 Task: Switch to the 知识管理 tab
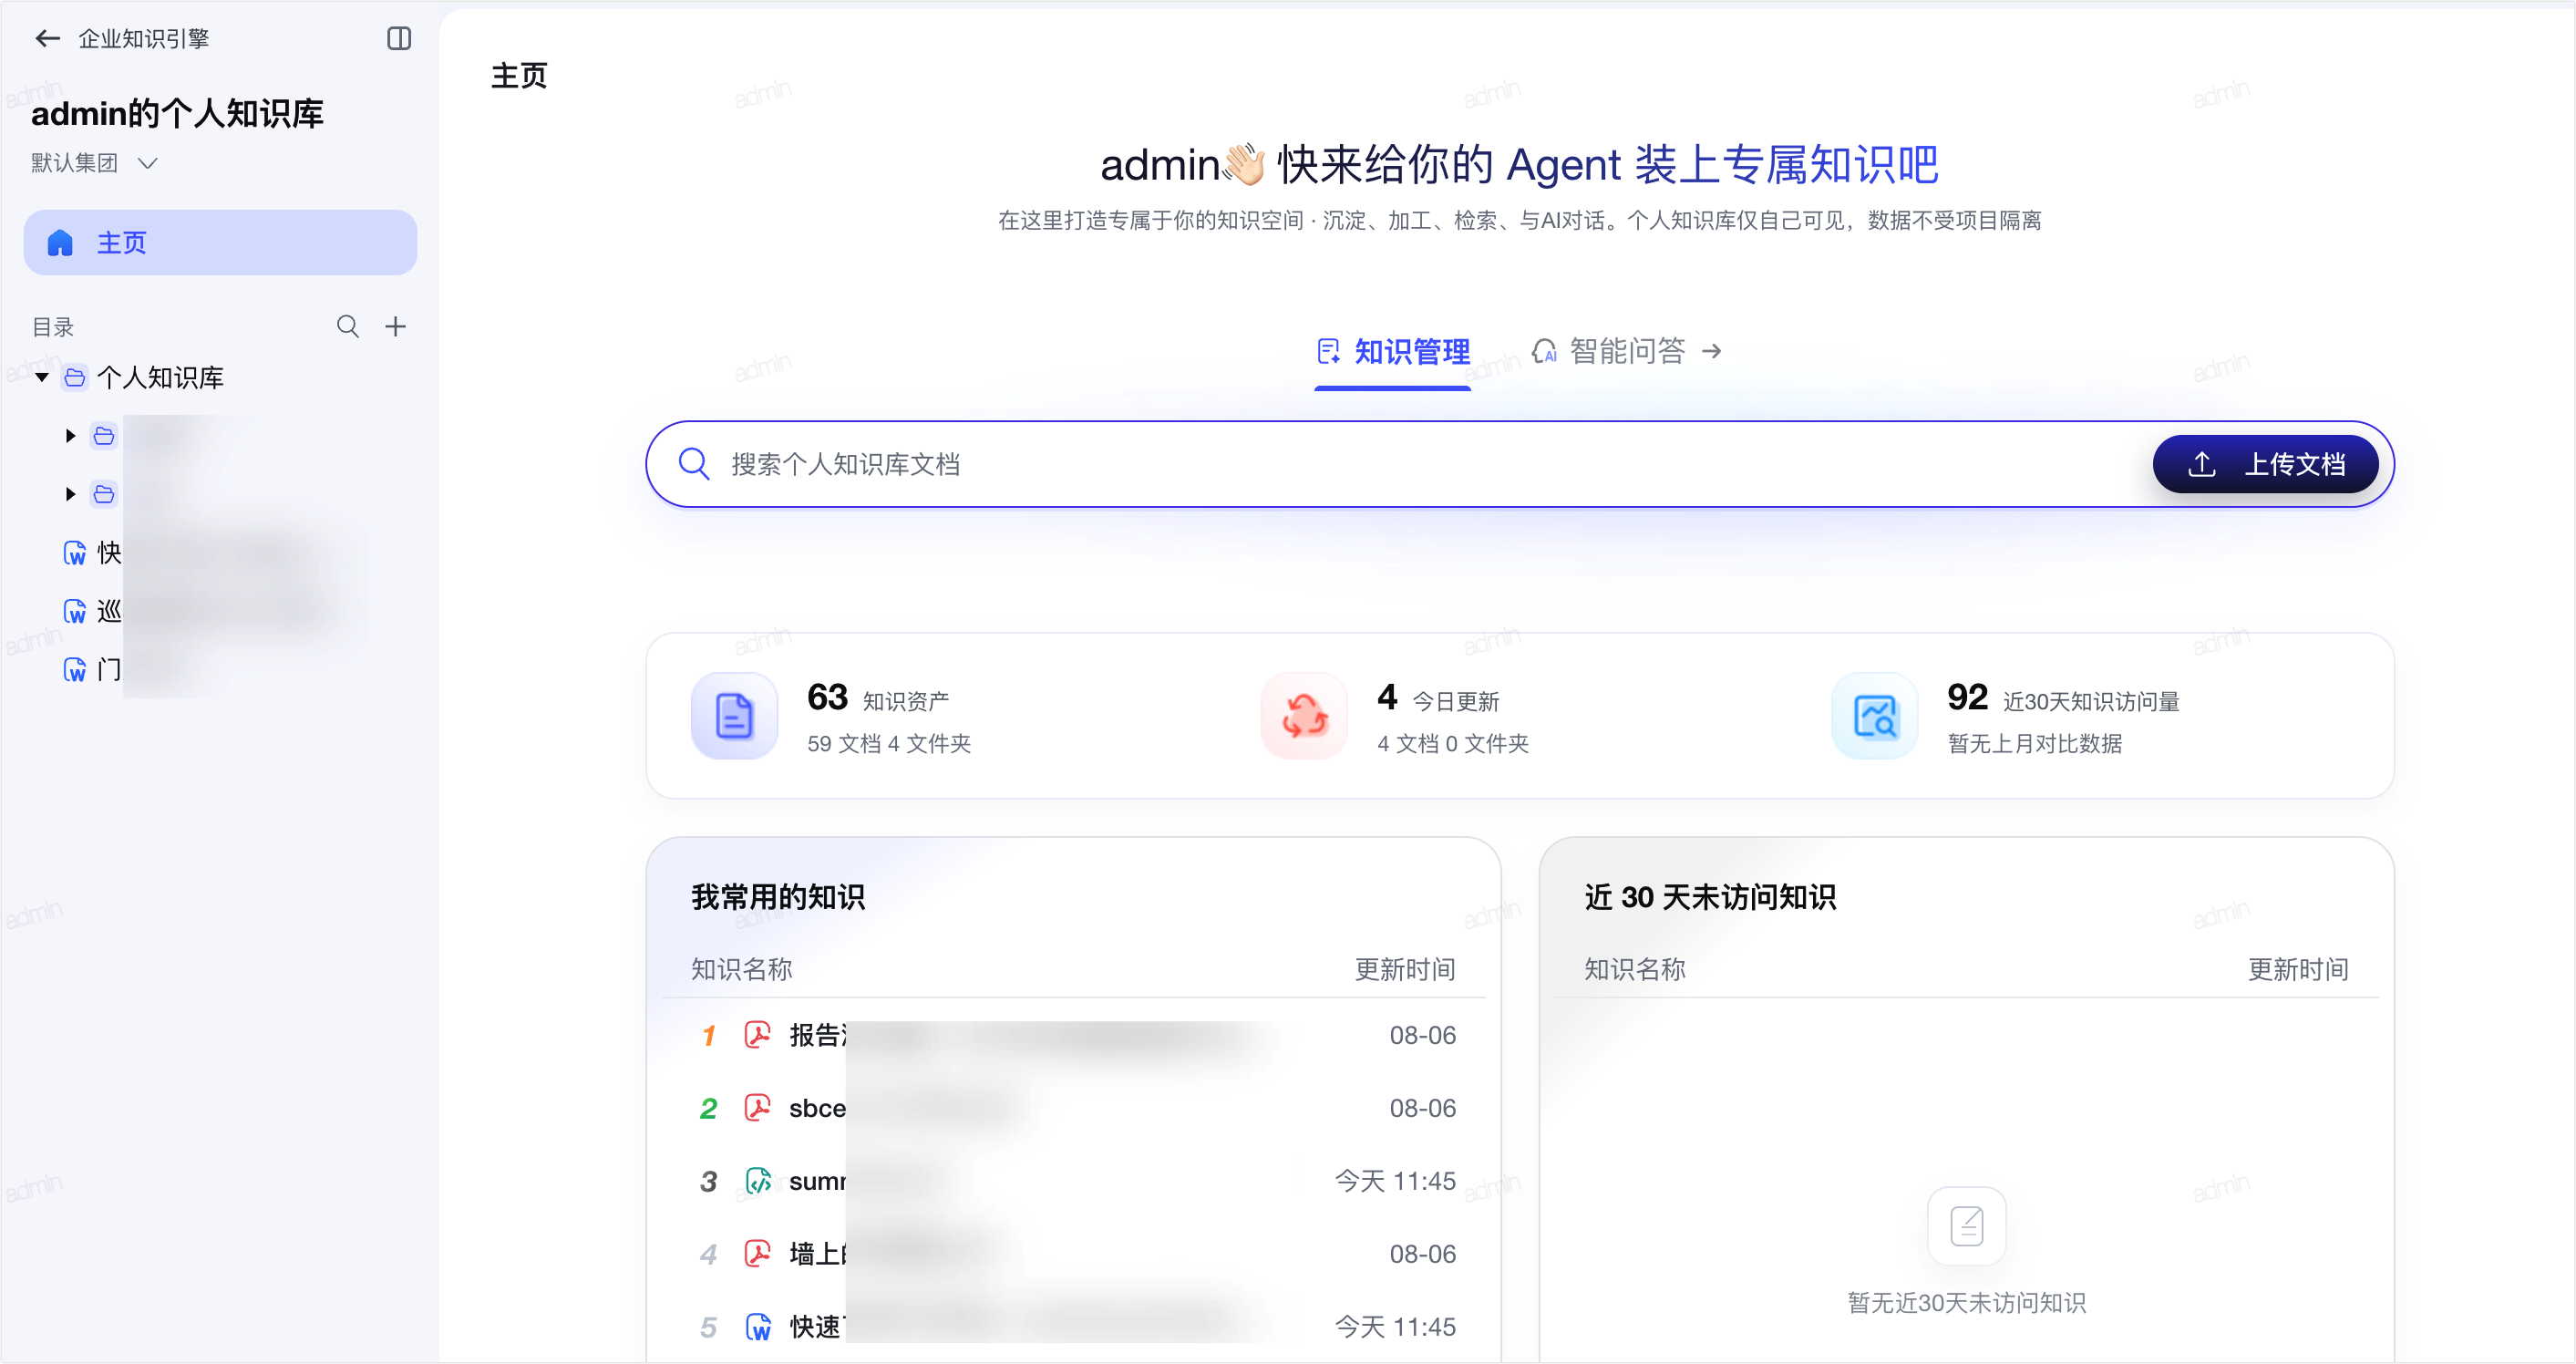[x=1393, y=352]
